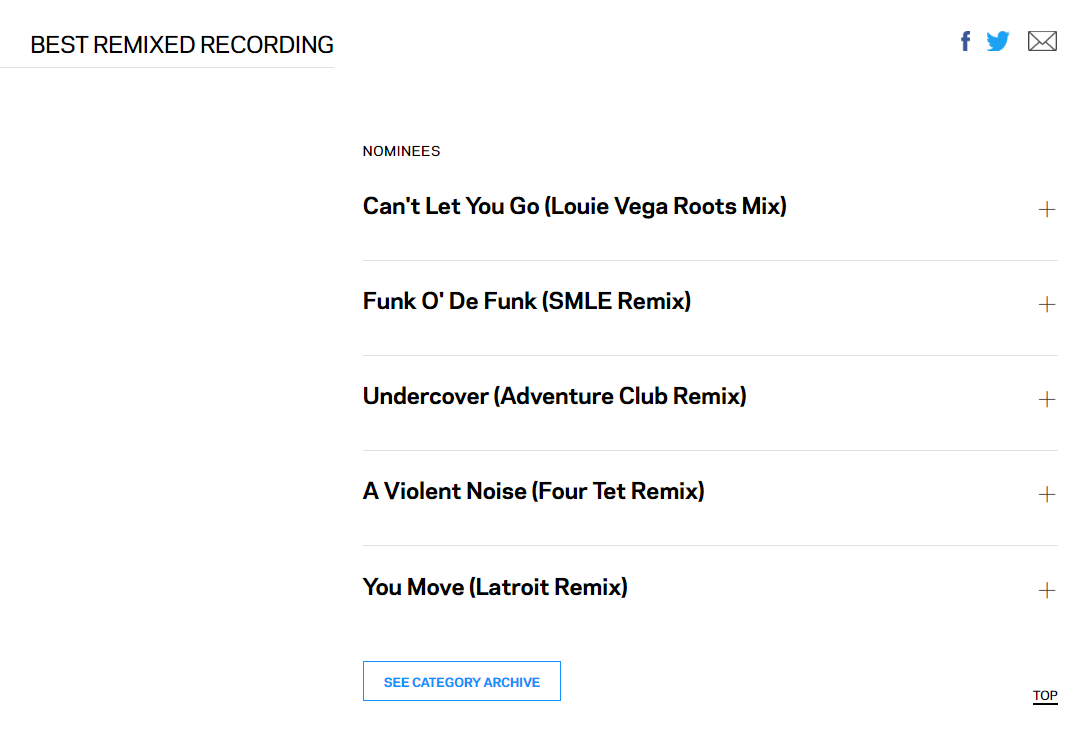Click the Best Remixed Recording heading

[x=182, y=45]
